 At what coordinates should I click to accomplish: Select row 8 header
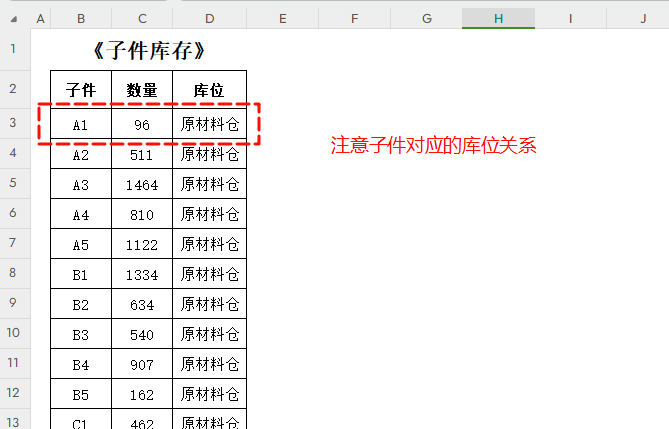pyautogui.click(x=13, y=273)
